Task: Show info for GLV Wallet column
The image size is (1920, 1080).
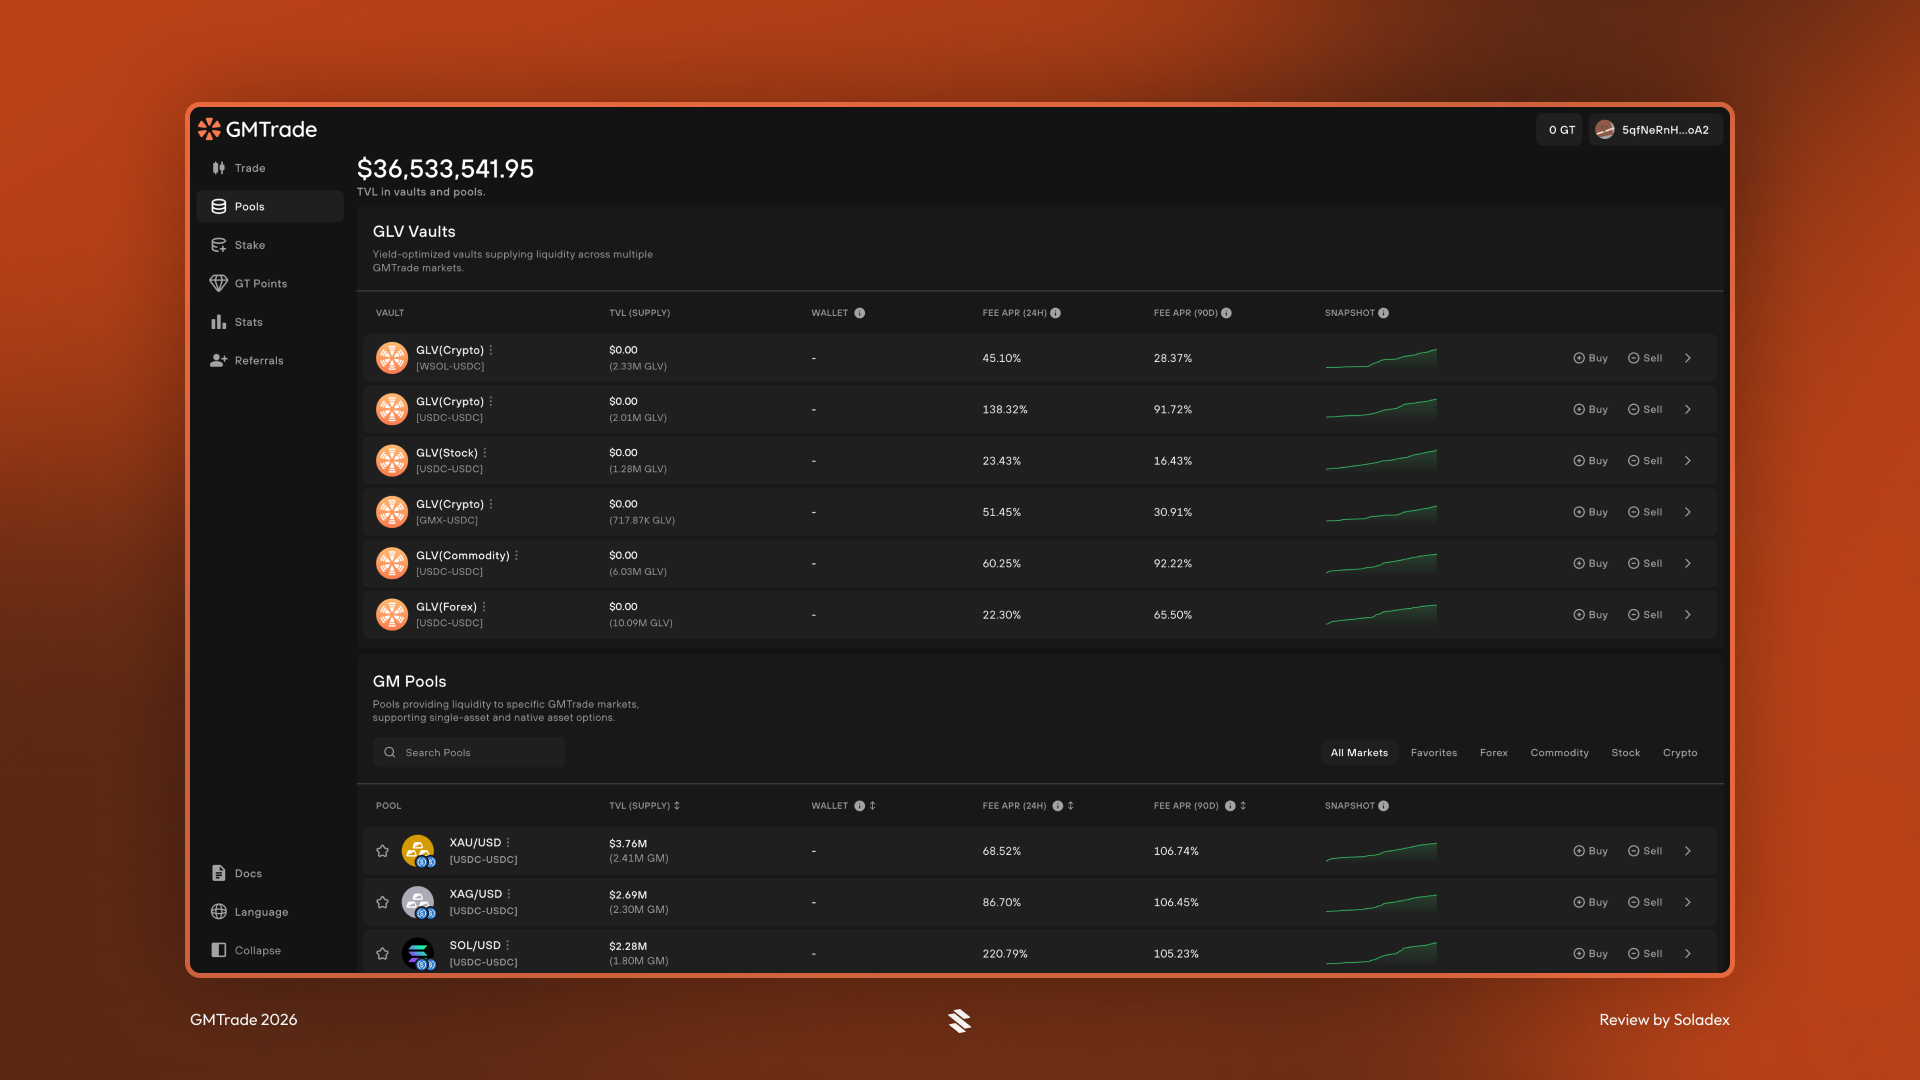Action: coord(859,313)
